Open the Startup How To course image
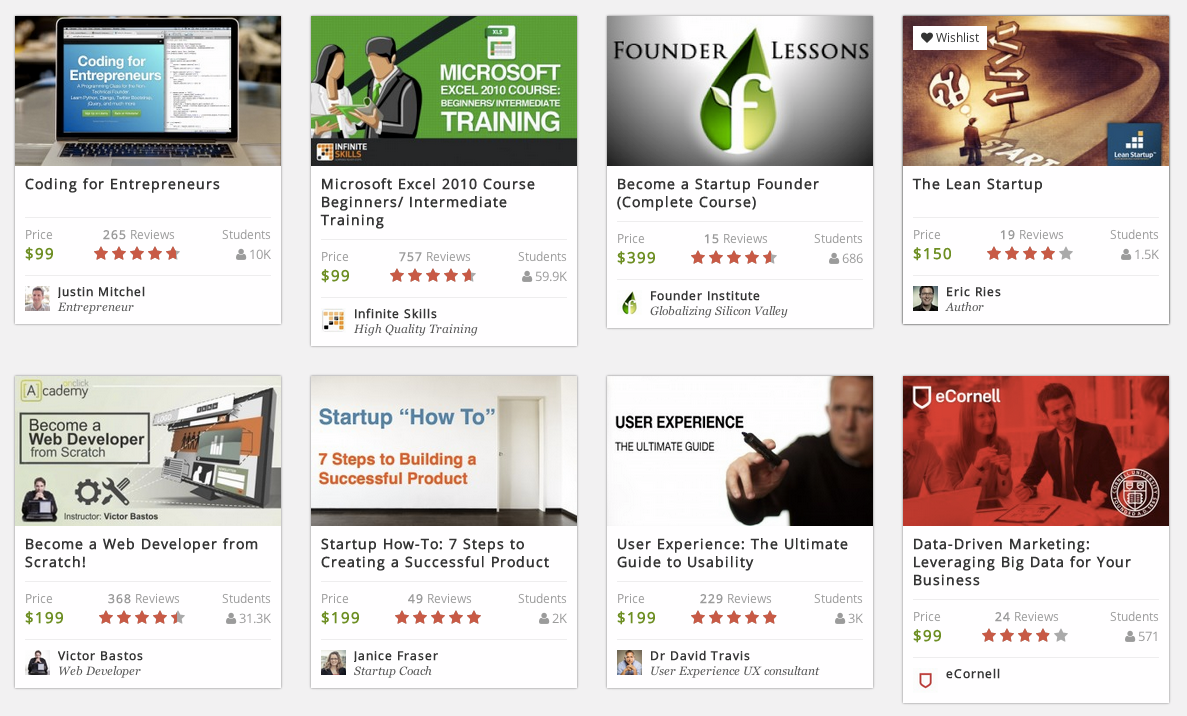 point(444,450)
